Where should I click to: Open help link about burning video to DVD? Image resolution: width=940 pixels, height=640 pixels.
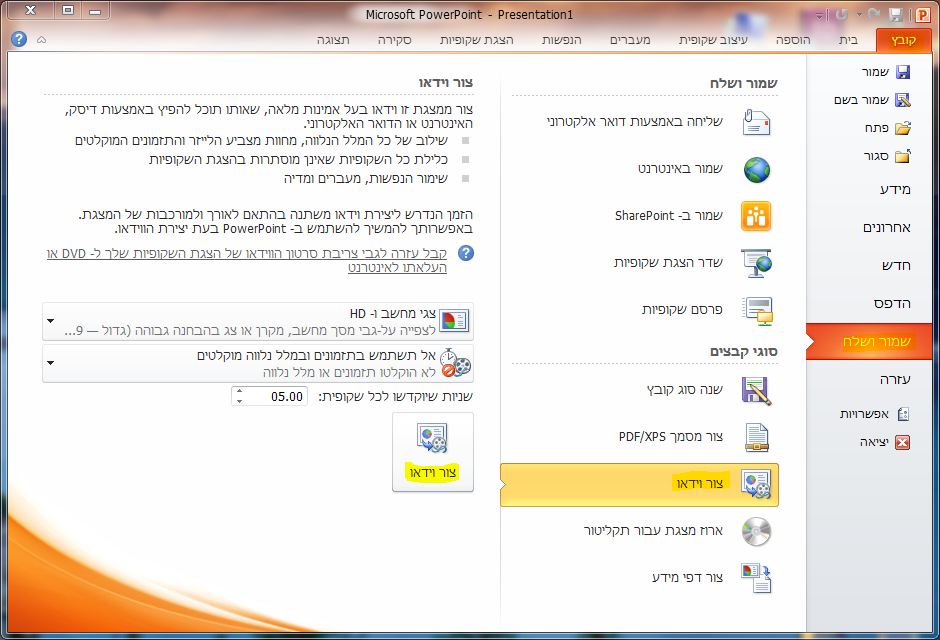coord(247,260)
